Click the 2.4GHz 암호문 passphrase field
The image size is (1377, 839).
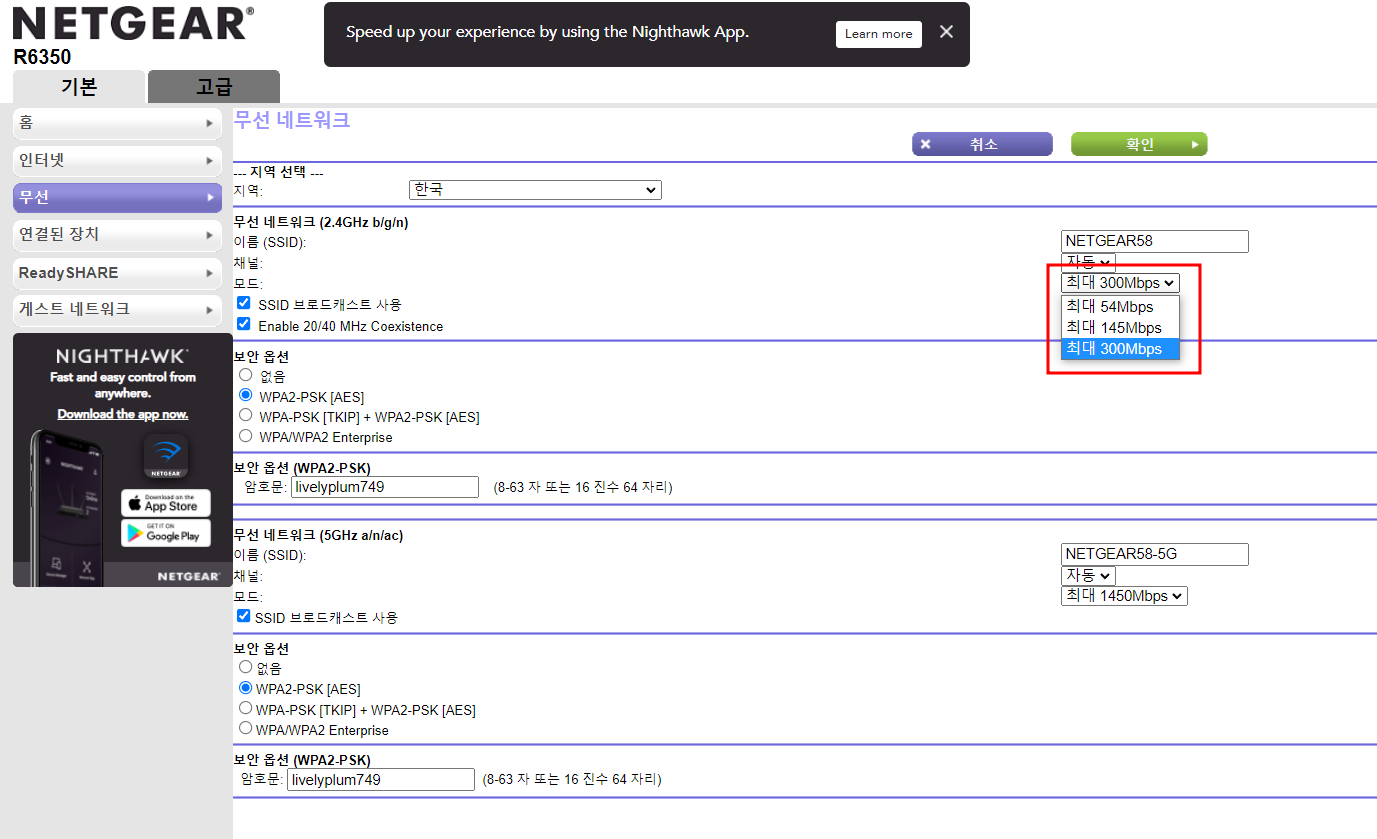point(385,487)
